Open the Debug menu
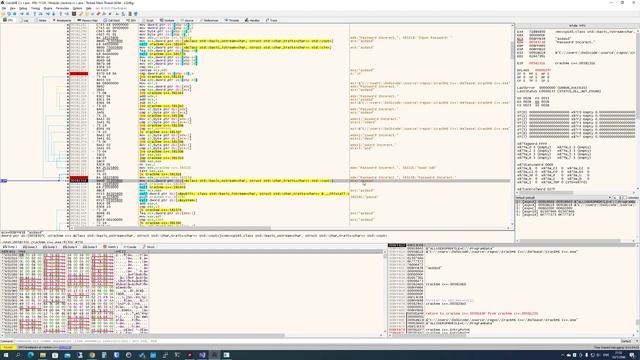The image size is (640, 360). click(23, 8)
